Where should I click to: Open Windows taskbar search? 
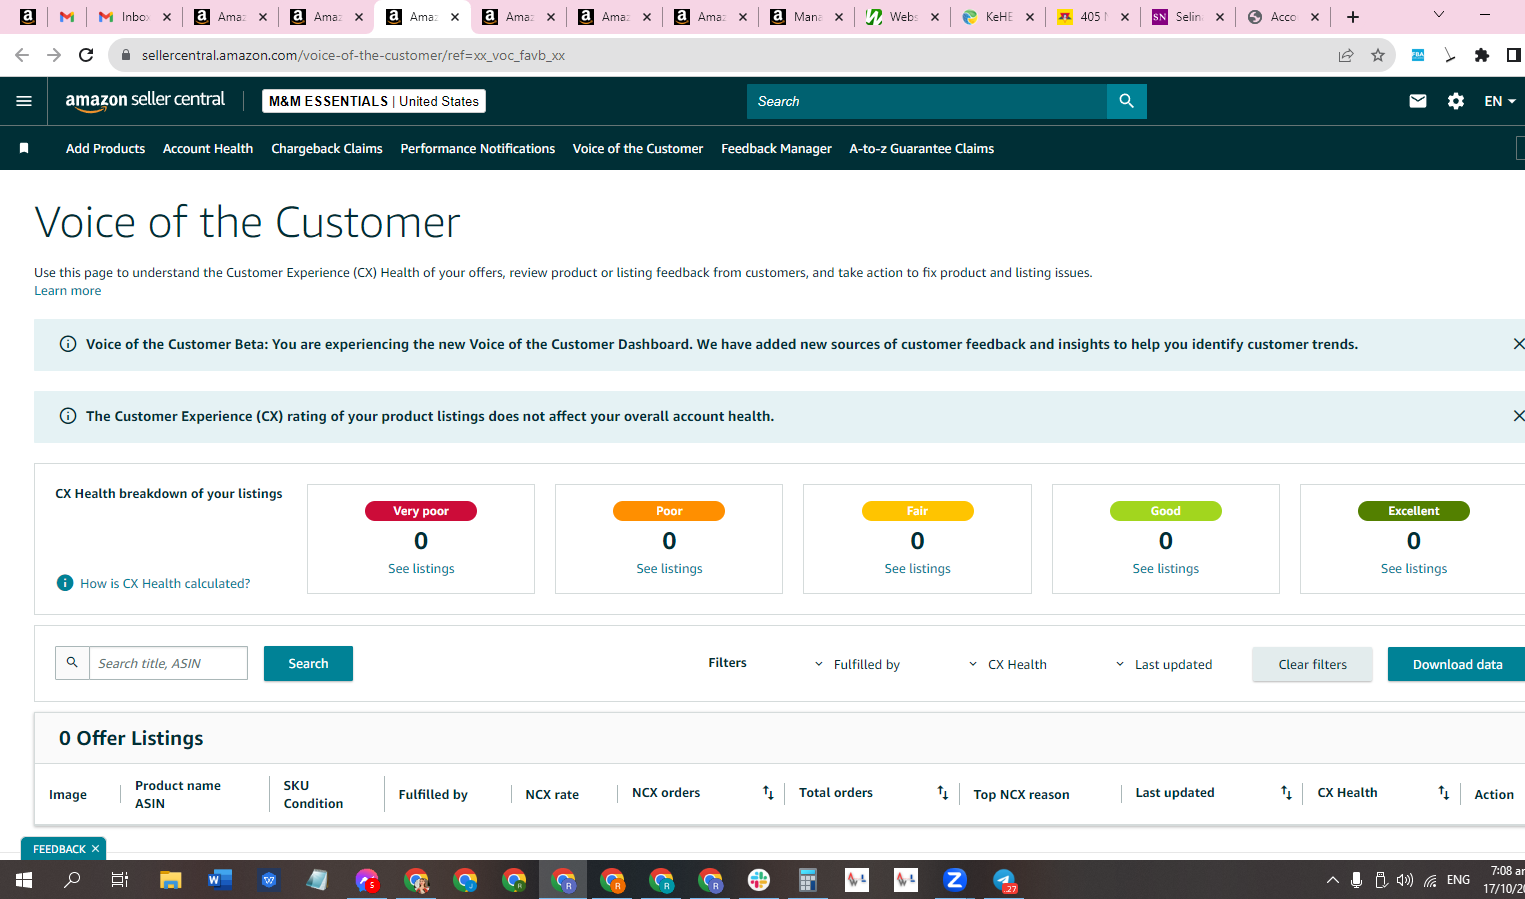[72, 880]
